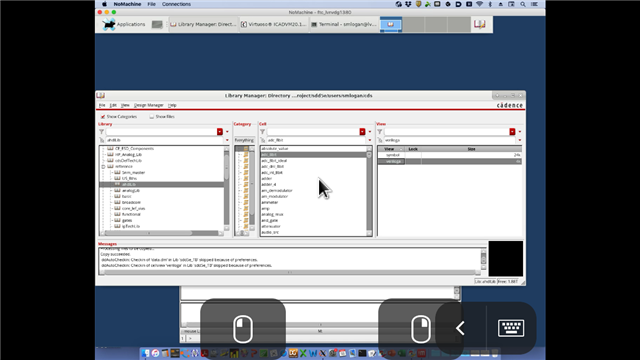The image size is (640, 360).
Task: Switch to Virtuoso ICADVM20.1 taskbar button
Action: pos(273,24)
